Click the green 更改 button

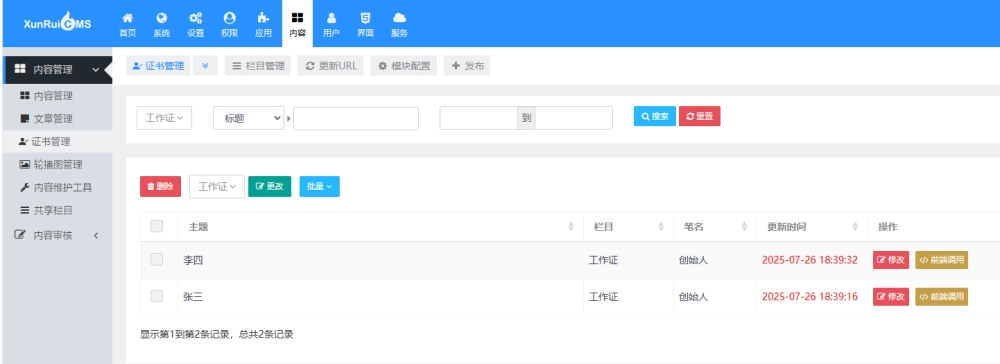[x=269, y=186]
